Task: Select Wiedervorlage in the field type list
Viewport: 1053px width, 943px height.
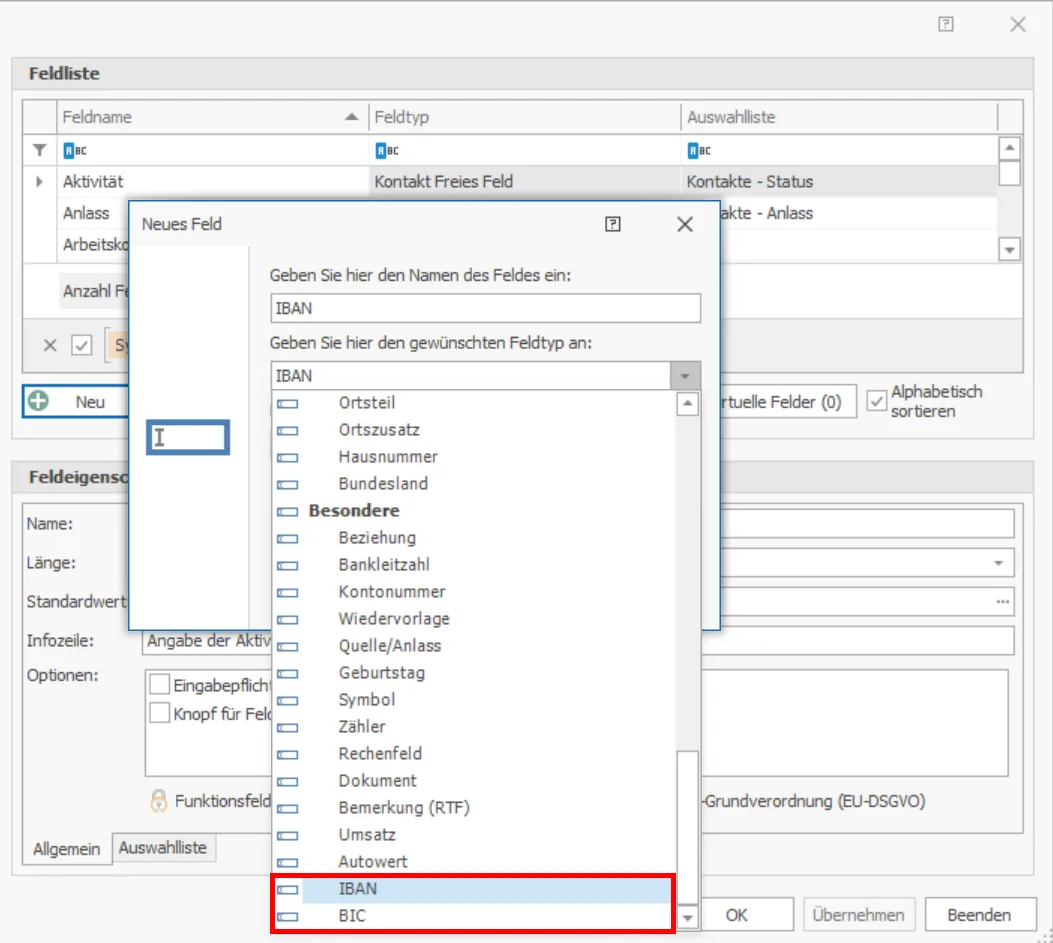Action: 474,619
